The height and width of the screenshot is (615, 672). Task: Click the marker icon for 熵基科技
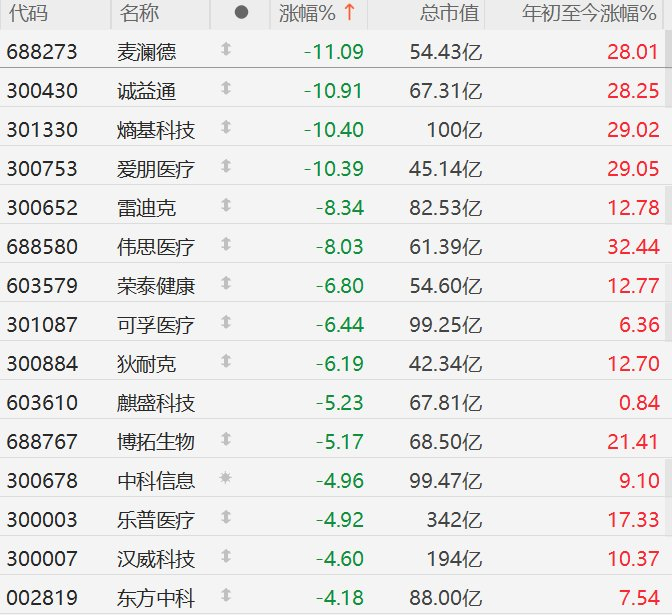tap(226, 127)
